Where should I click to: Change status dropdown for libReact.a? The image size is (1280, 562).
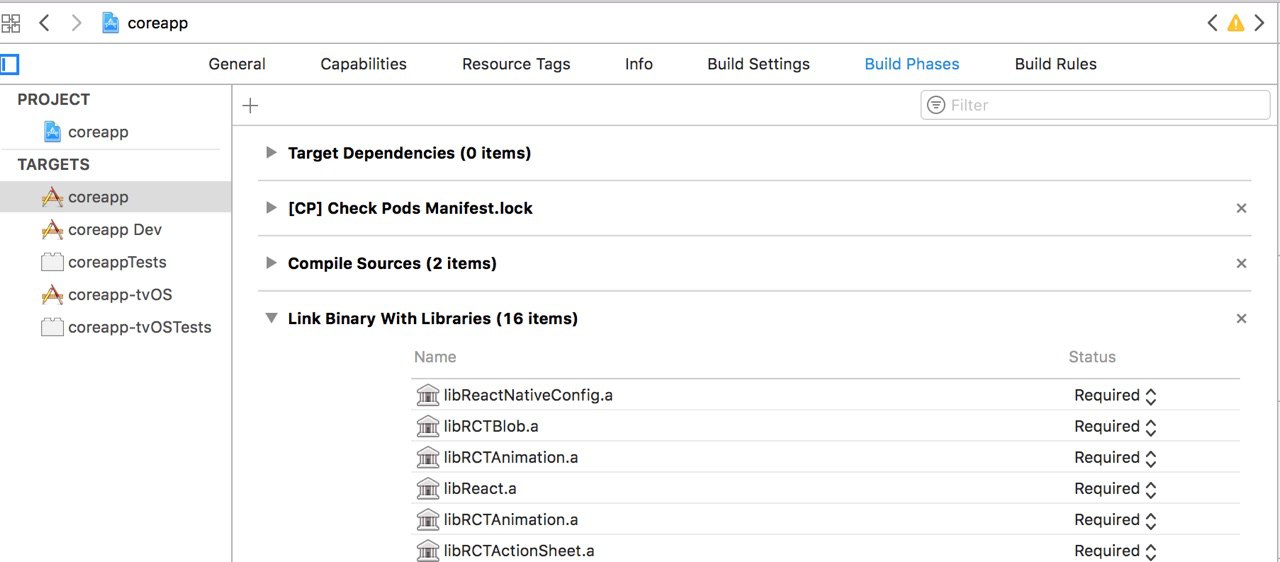point(1115,489)
